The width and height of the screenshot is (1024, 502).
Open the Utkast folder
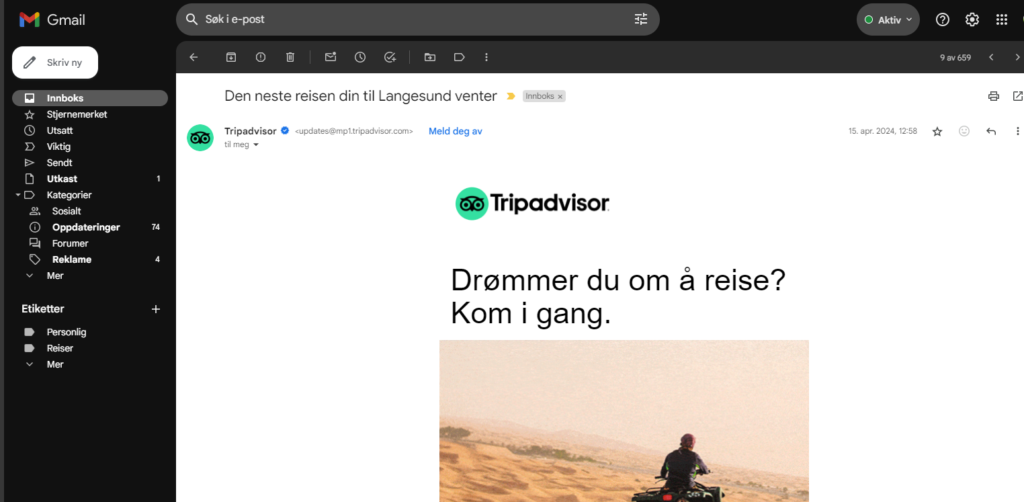(62, 179)
